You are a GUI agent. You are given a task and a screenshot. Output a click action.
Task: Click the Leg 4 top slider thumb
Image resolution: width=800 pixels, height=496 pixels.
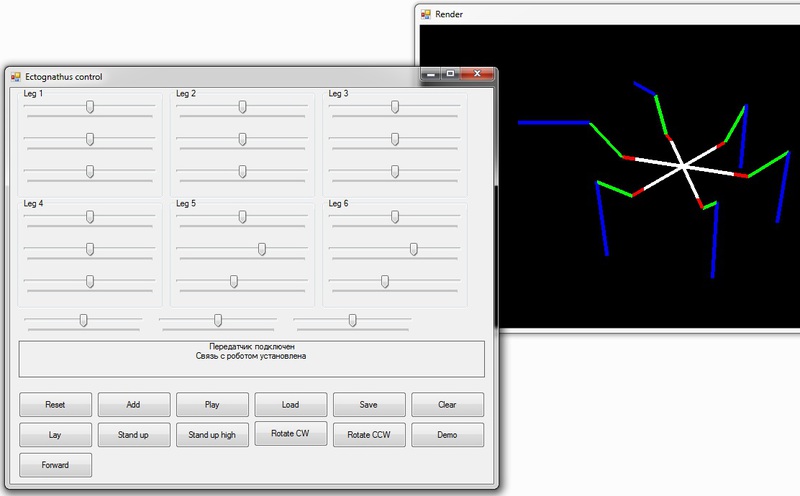pyautogui.click(x=90, y=217)
